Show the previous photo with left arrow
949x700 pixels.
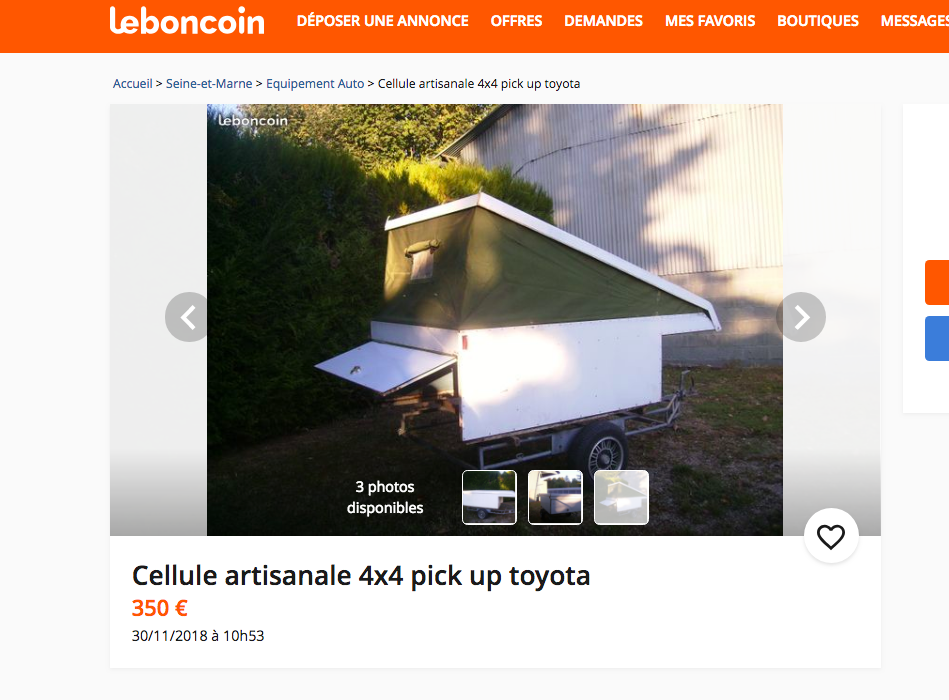[x=189, y=317]
